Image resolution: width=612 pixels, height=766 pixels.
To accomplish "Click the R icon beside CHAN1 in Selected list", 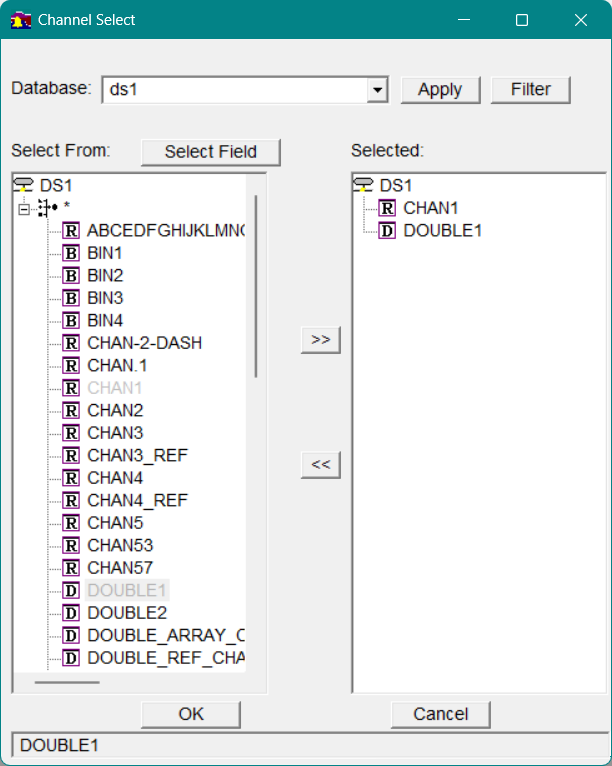I will click(388, 208).
